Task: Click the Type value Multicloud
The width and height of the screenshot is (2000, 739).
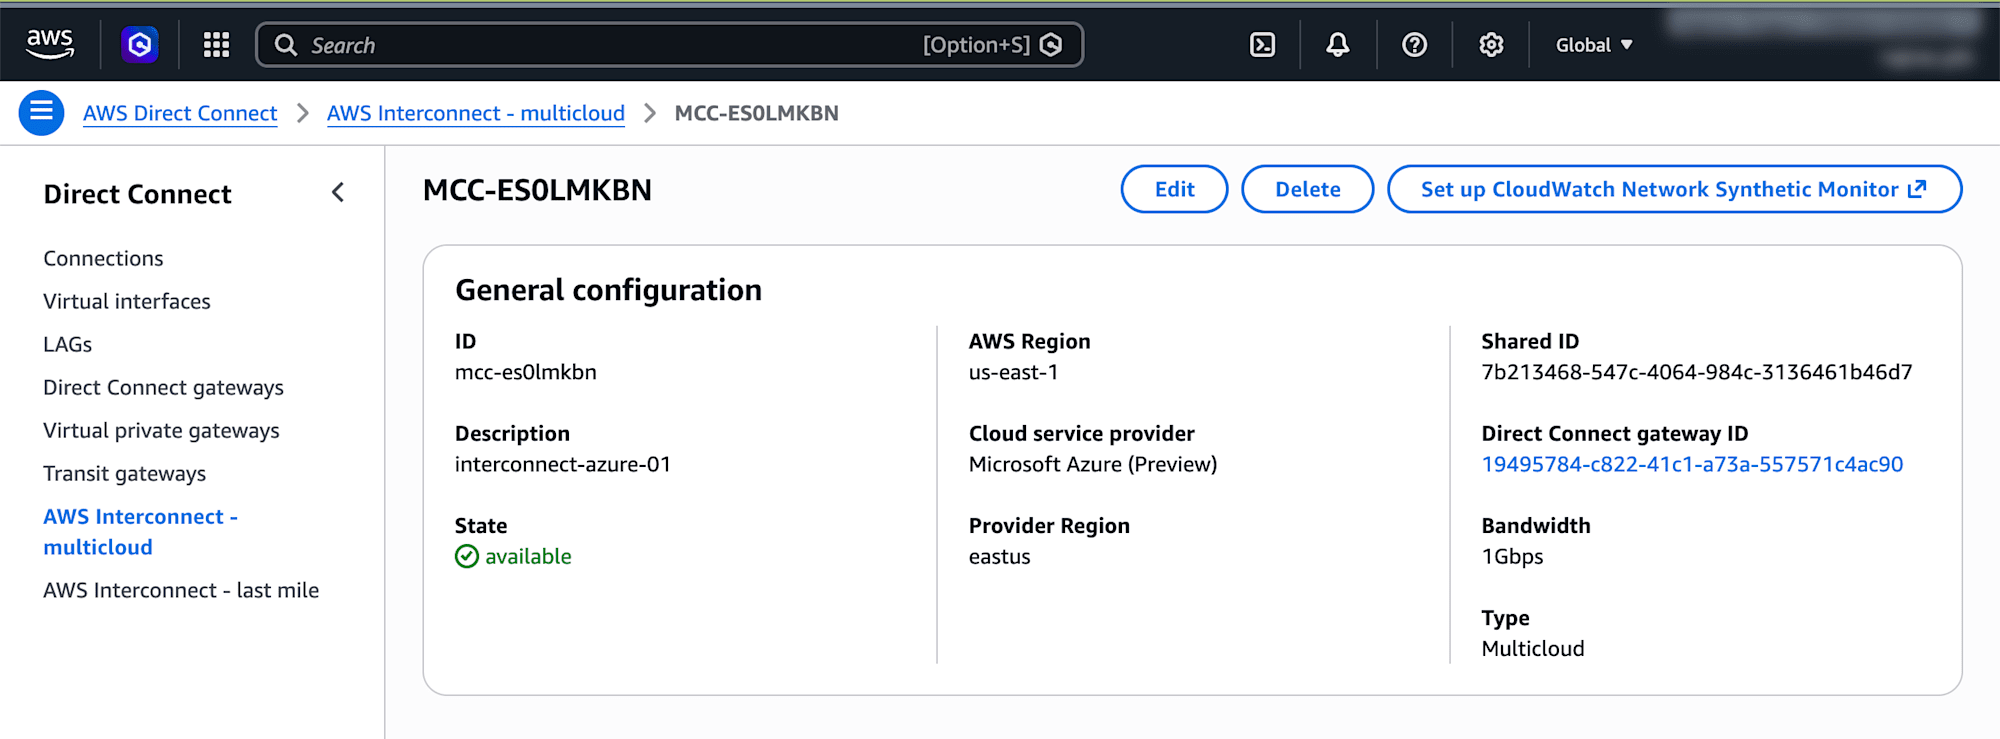Action: (x=1532, y=648)
